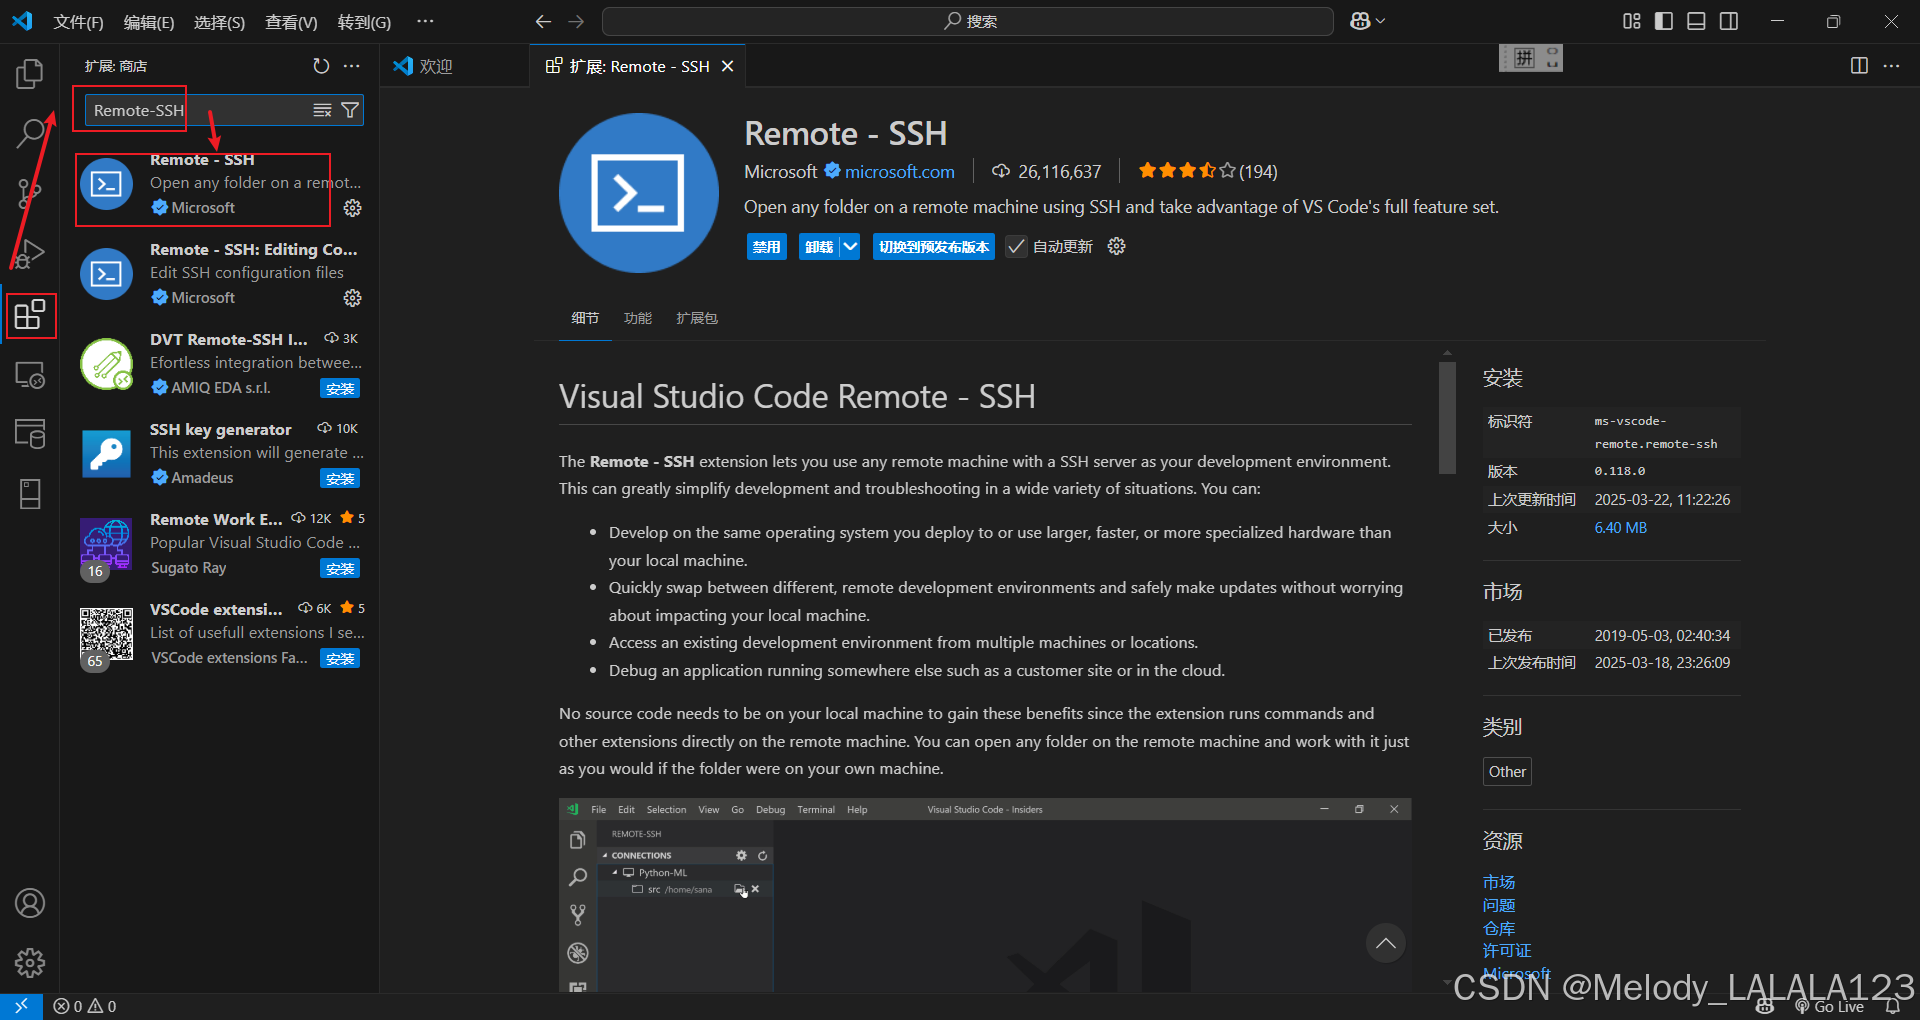This screenshot has width=1920, height=1020.
Task: Expand the uninstall button dropdown arrow
Action: tap(849, 246)
